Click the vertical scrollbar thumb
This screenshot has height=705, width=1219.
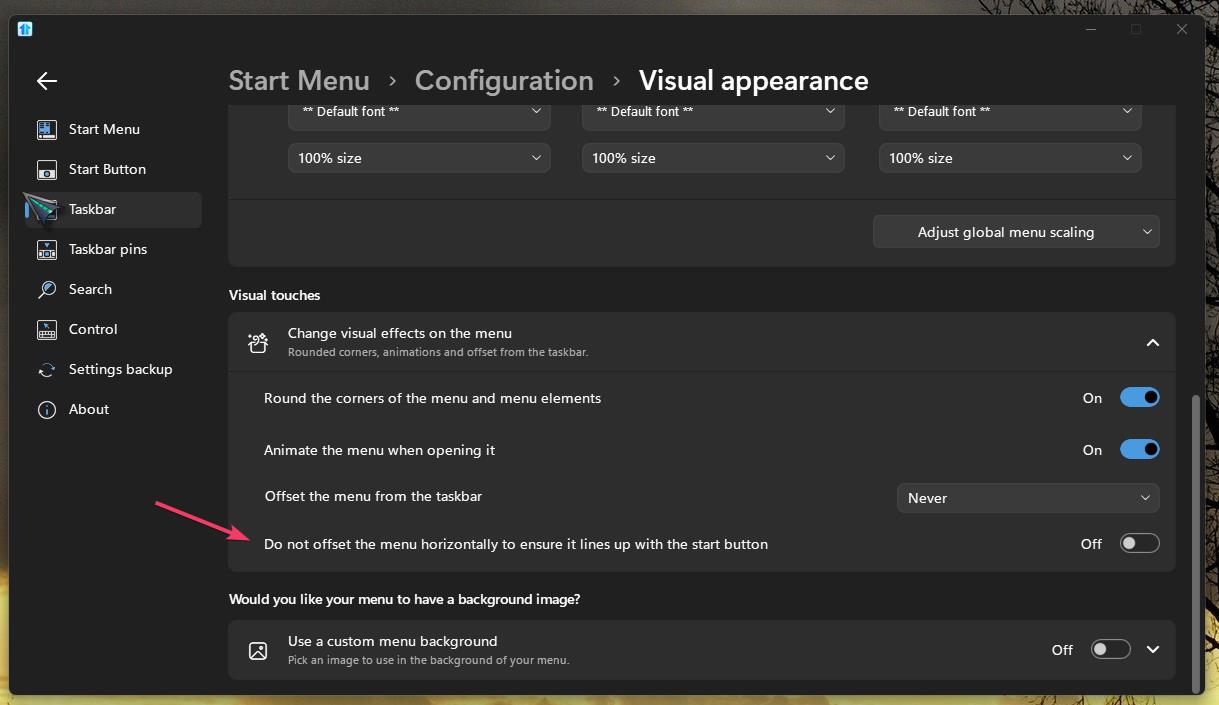coord(1197,540)
